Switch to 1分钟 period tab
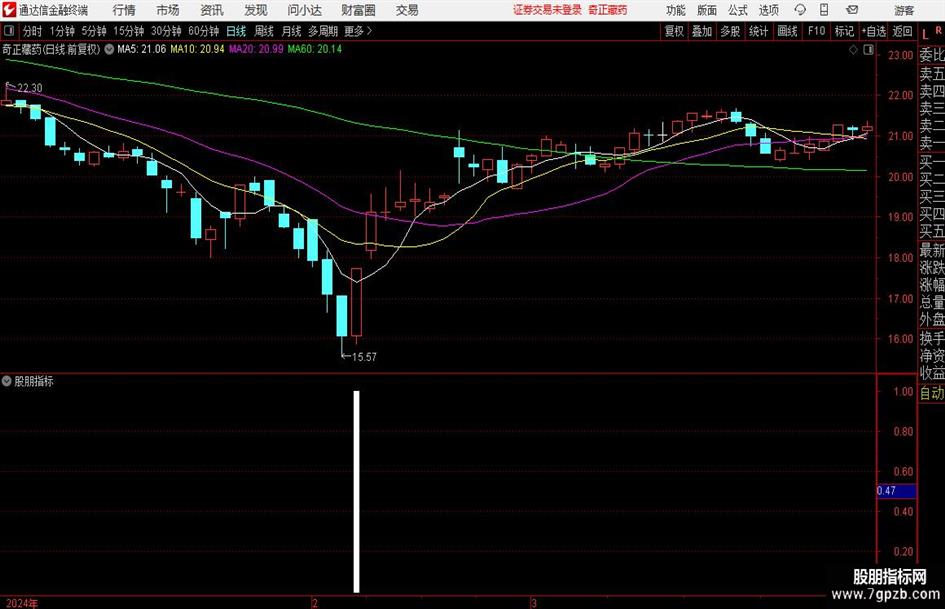The width and height of the screenshot is (945, 609). [61, 31]
